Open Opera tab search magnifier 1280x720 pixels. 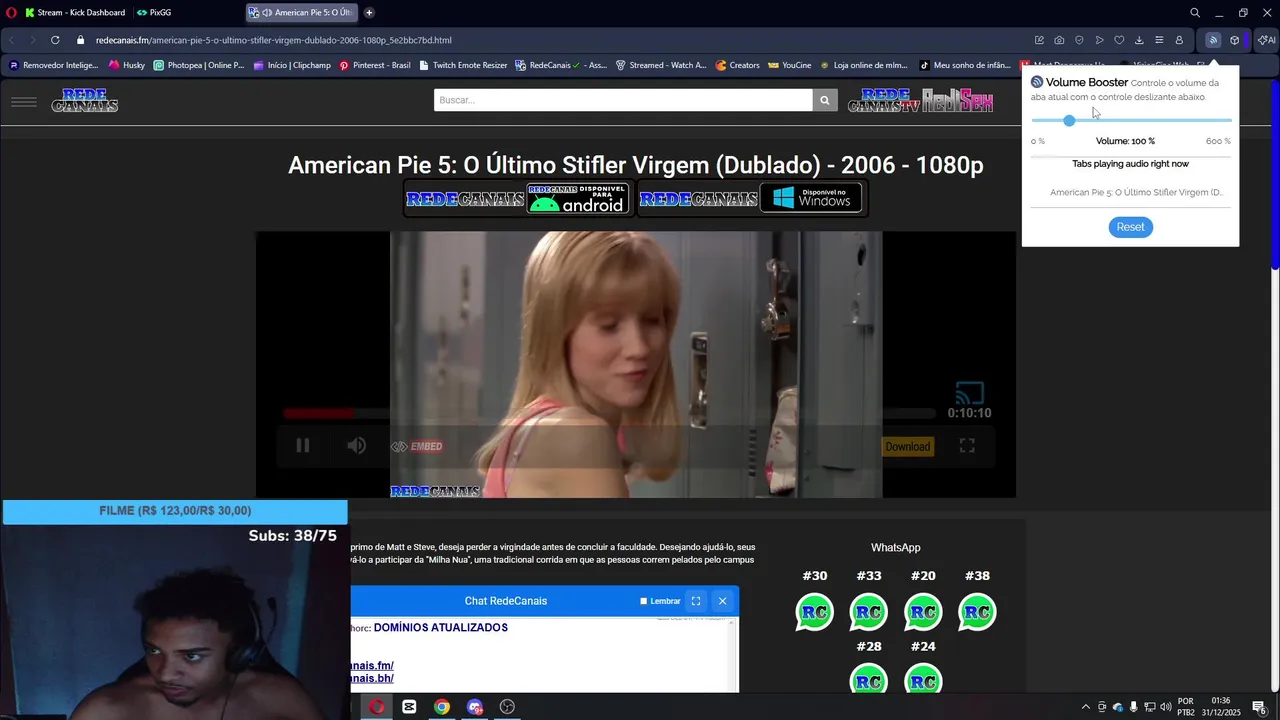(x=1195, y=12)
